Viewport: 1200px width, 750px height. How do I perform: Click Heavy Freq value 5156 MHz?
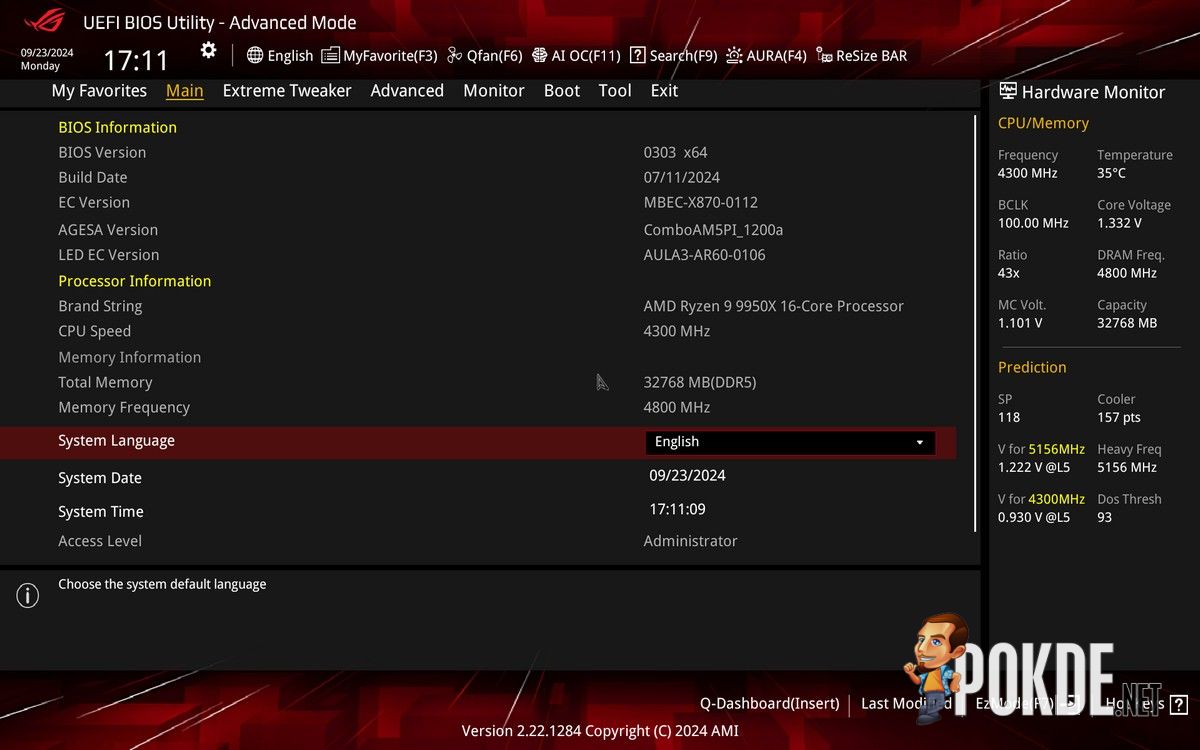(x=1127, y=467)
